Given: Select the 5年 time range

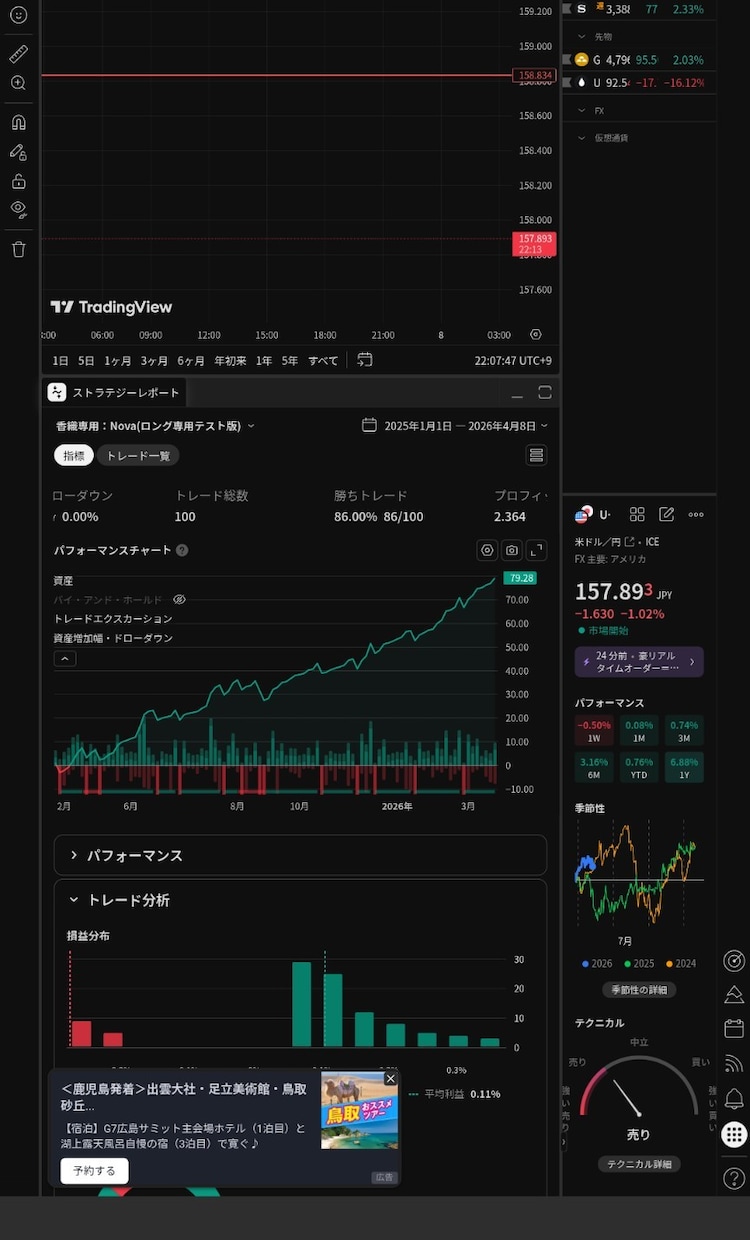Looking at the screenshot, I should tap(289, 360).
